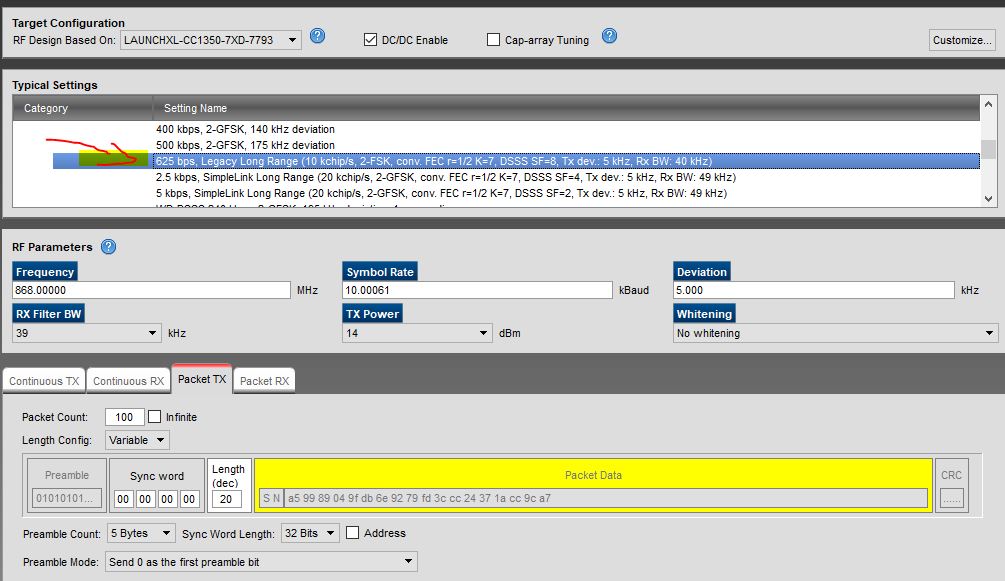Click the settings list scroll up arrow

(988, 104)
